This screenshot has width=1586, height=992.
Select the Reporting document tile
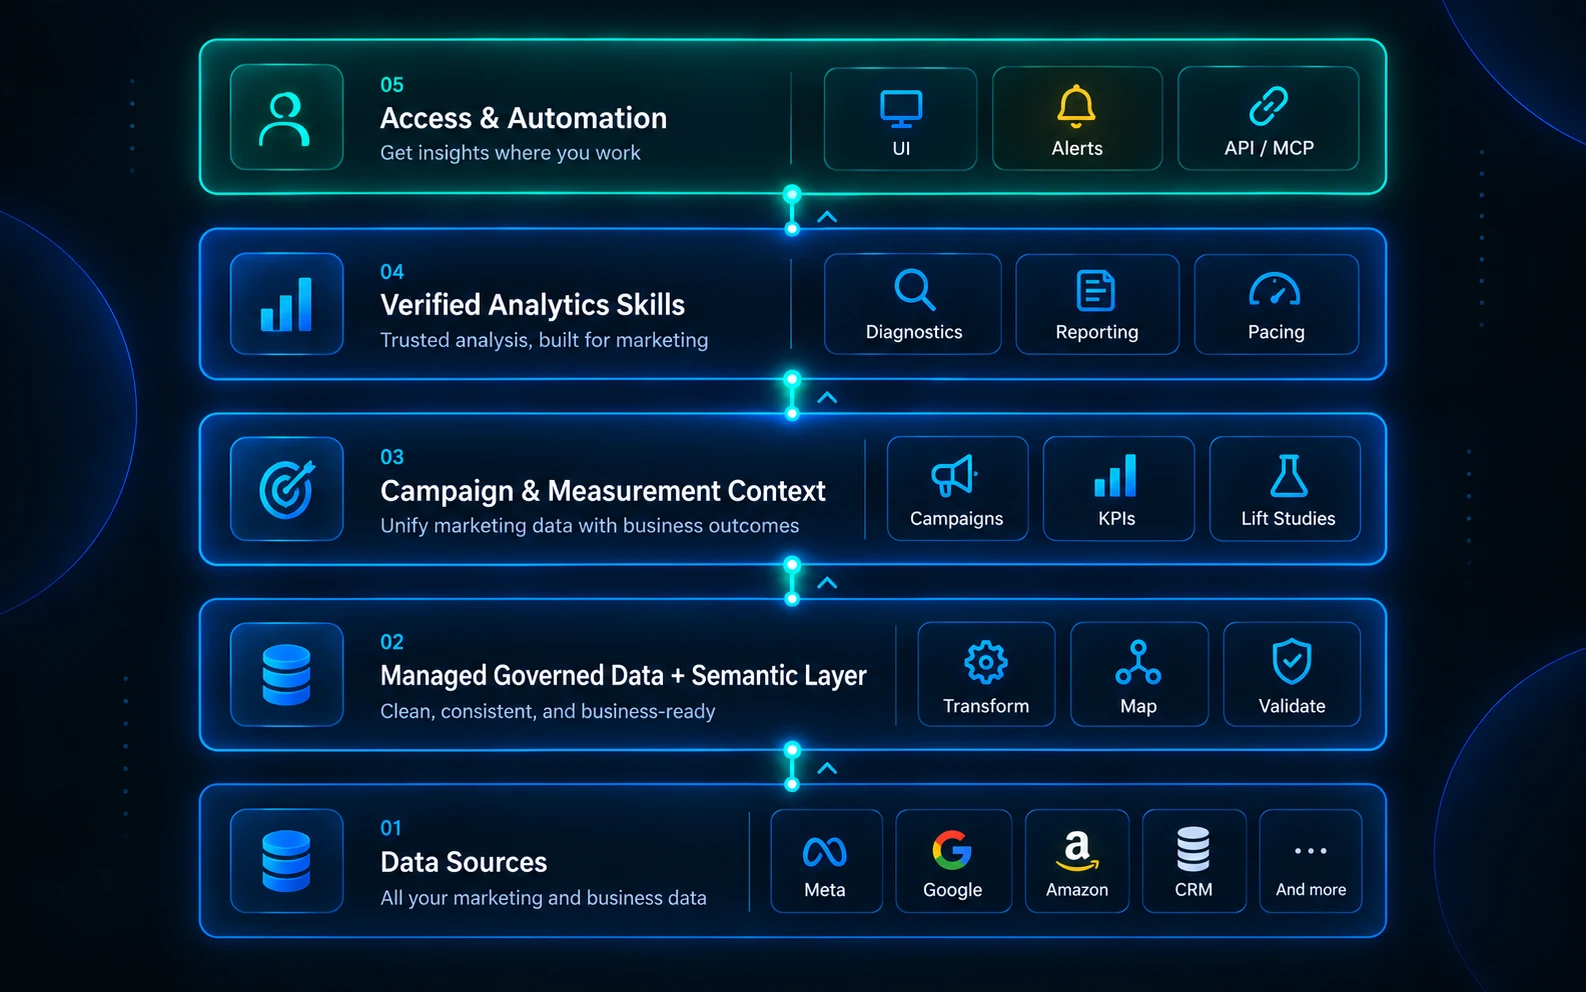tap(1097, 304)
